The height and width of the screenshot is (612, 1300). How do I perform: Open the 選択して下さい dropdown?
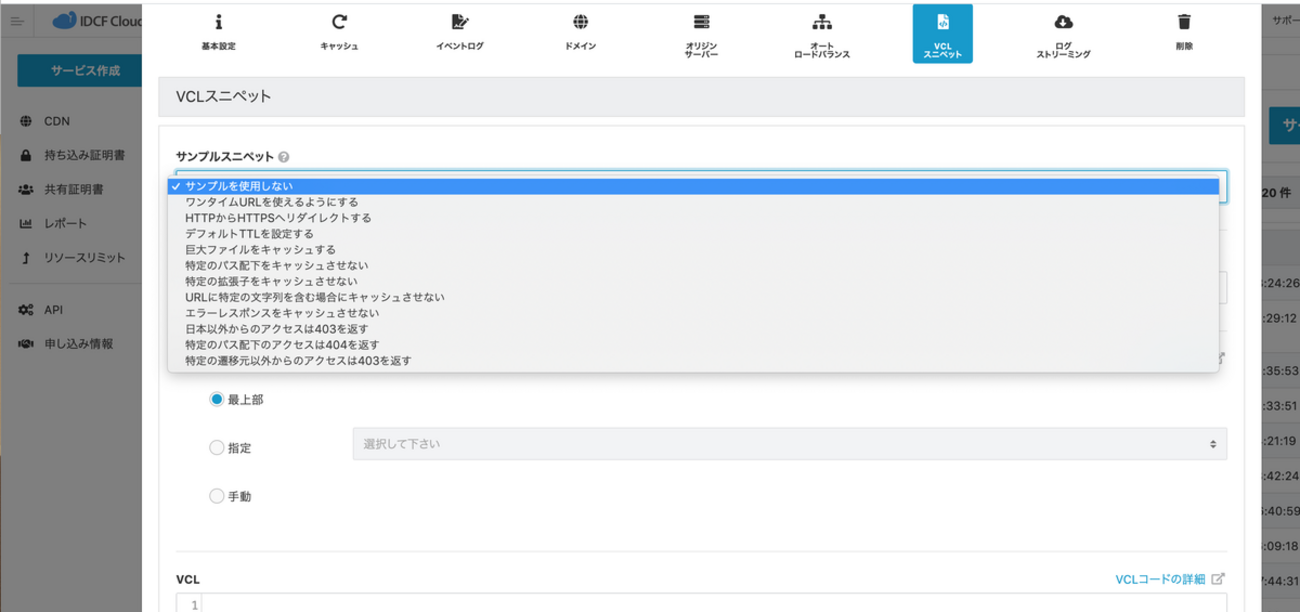point(789,443)
